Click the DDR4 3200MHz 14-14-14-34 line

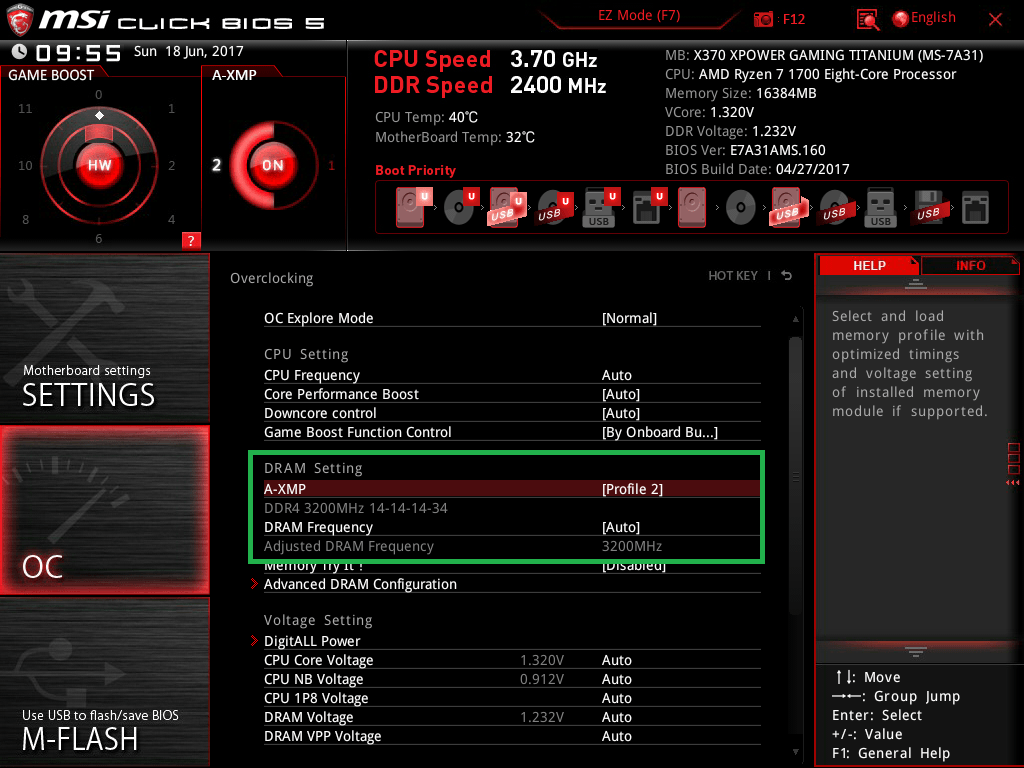coord(356,508)
